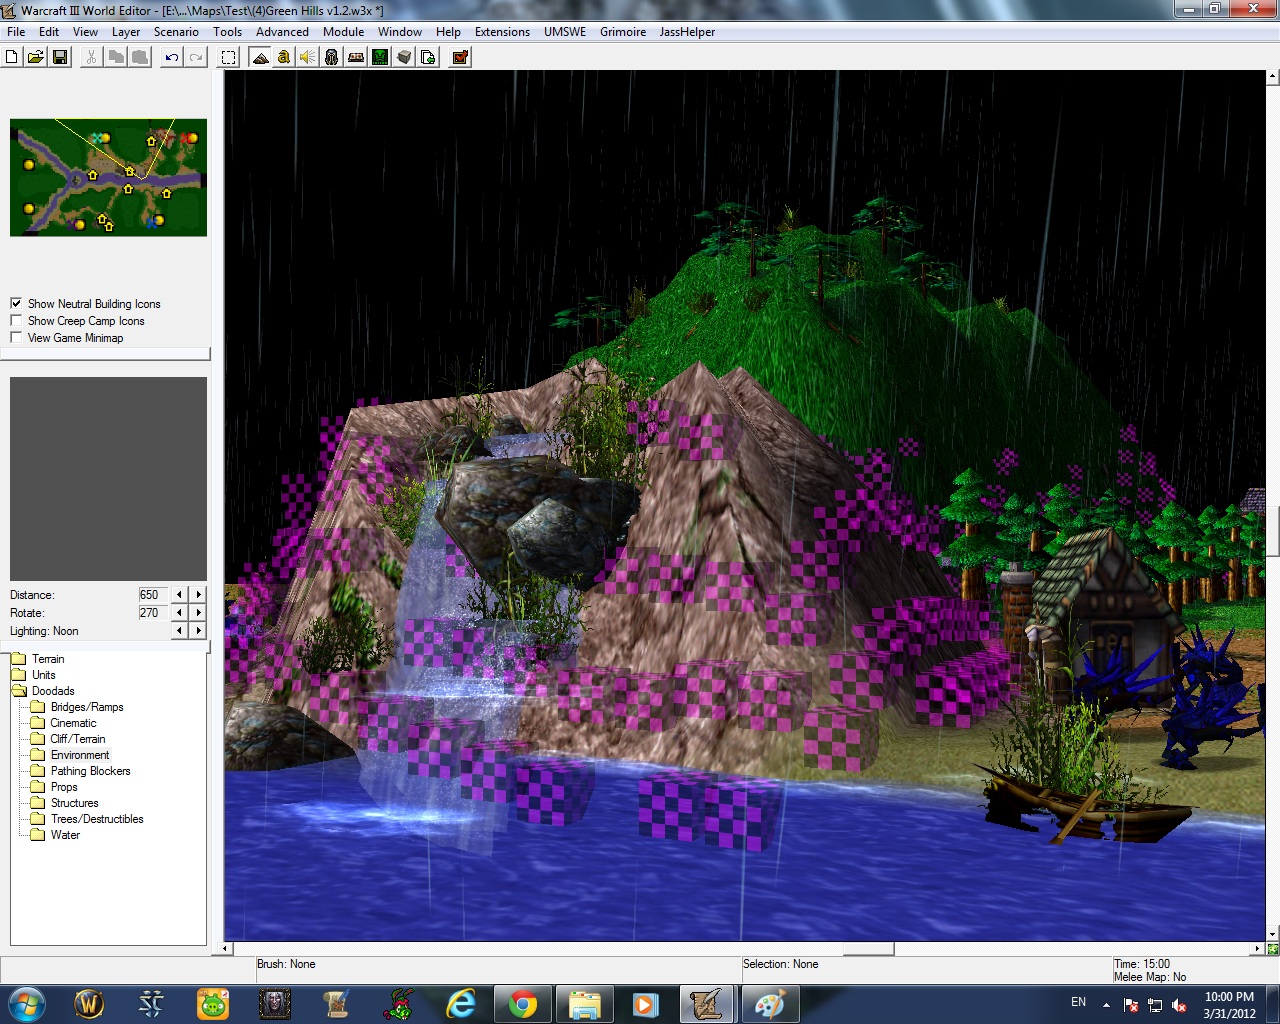Open the Sound Editor speaker icon
Viewport: 1280px width, 1024px height.
[x=308, y=57]
